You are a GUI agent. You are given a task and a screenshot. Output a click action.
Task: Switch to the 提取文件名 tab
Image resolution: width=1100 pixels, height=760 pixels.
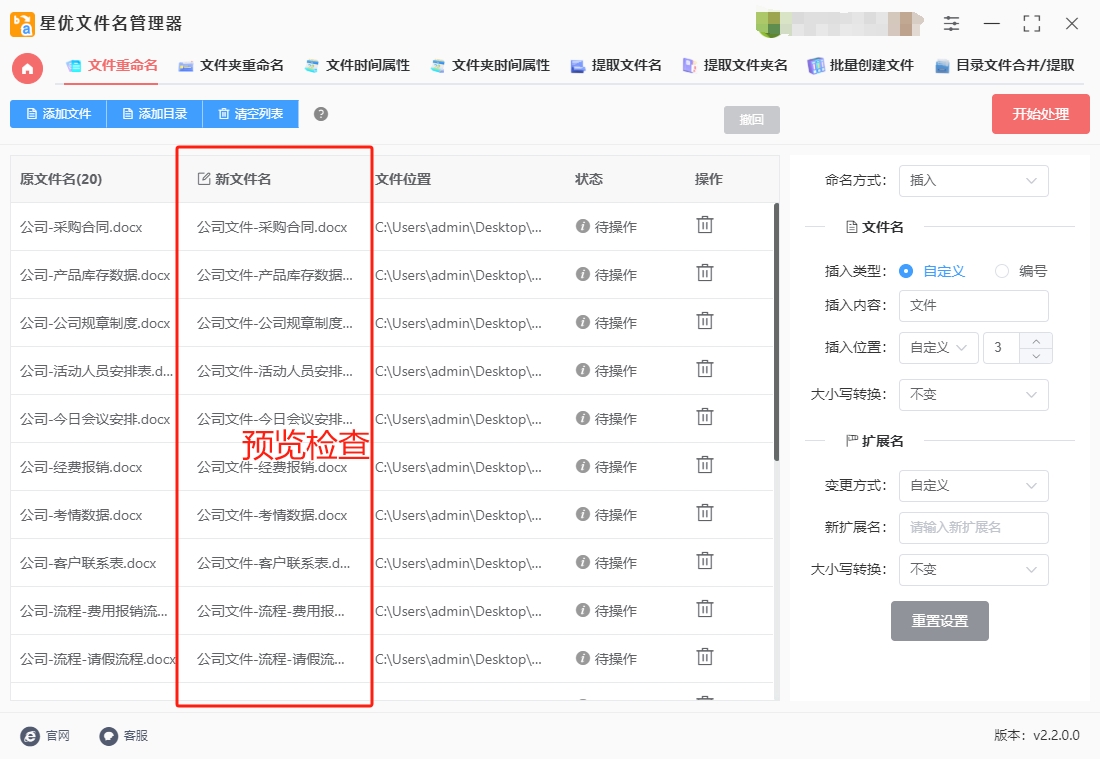(616, 66)
